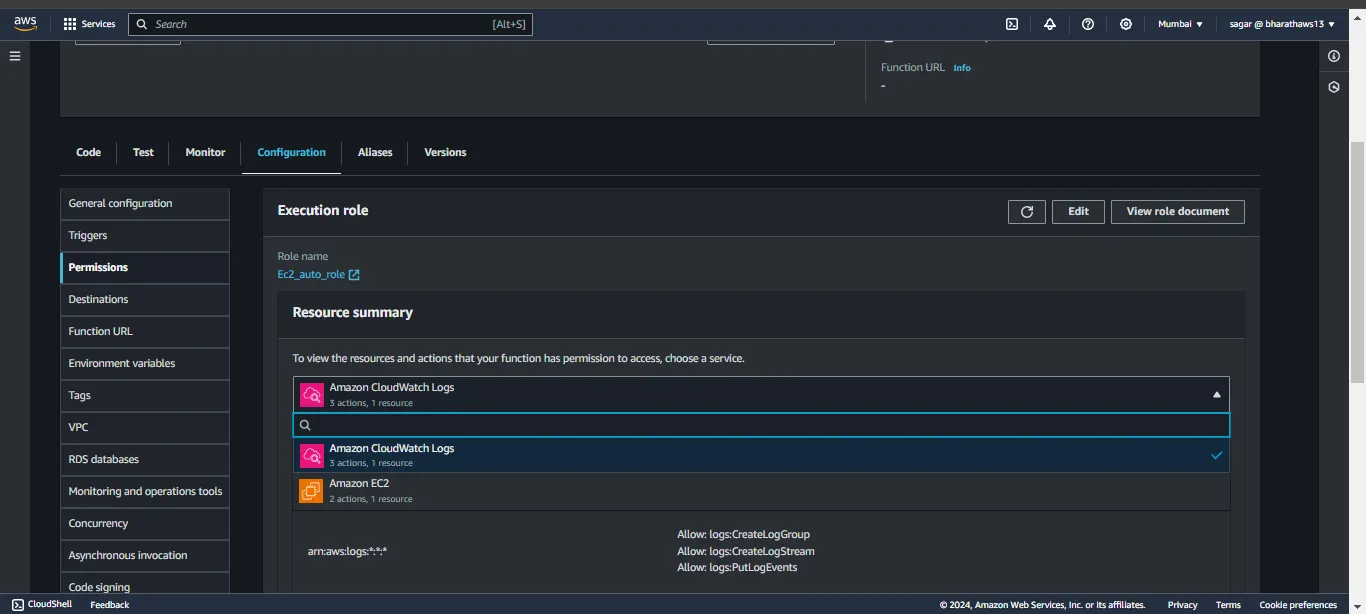Open the AWS home logo
Screen dimensions: 1366x614
[x=25, y=24]
